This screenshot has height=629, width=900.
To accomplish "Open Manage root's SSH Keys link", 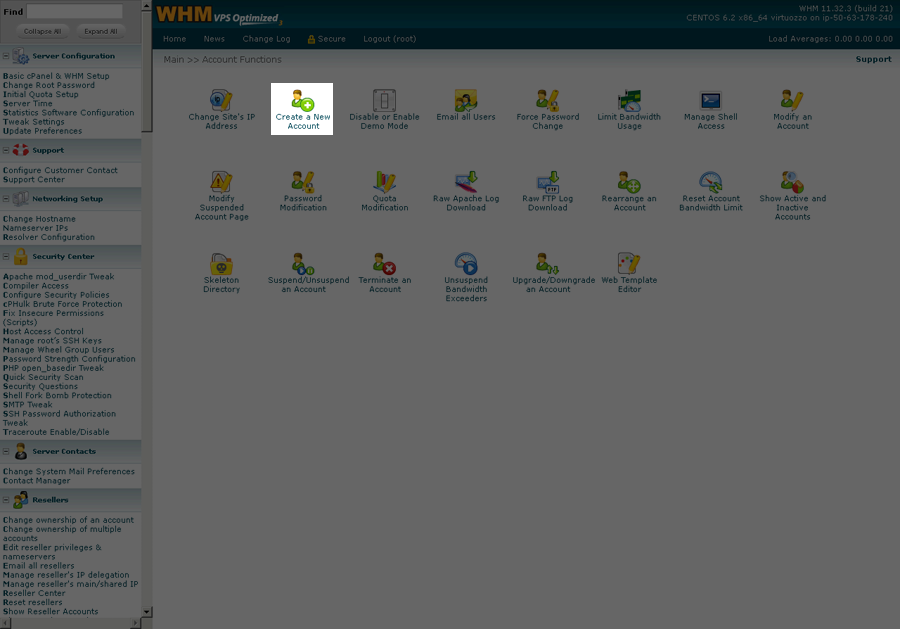I will point(52,341).
